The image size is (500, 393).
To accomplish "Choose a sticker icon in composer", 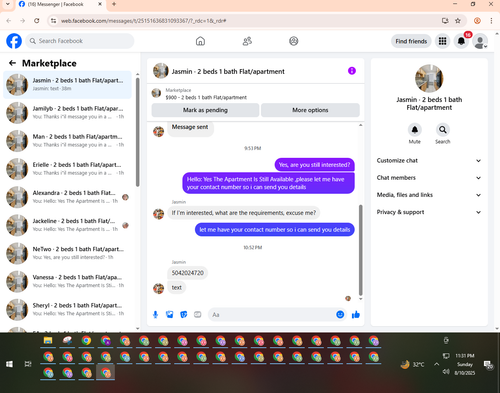I will [x=184, y=314].
